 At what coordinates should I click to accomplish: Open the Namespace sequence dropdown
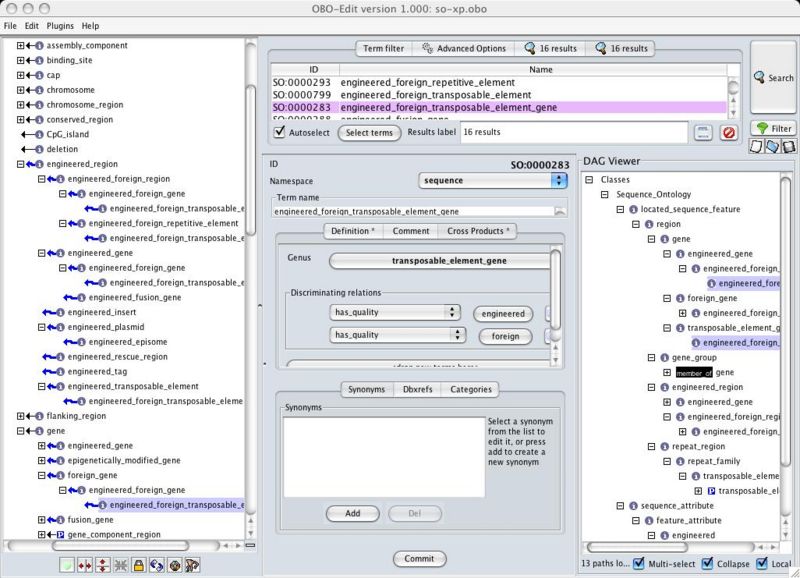tap(492, 181)
